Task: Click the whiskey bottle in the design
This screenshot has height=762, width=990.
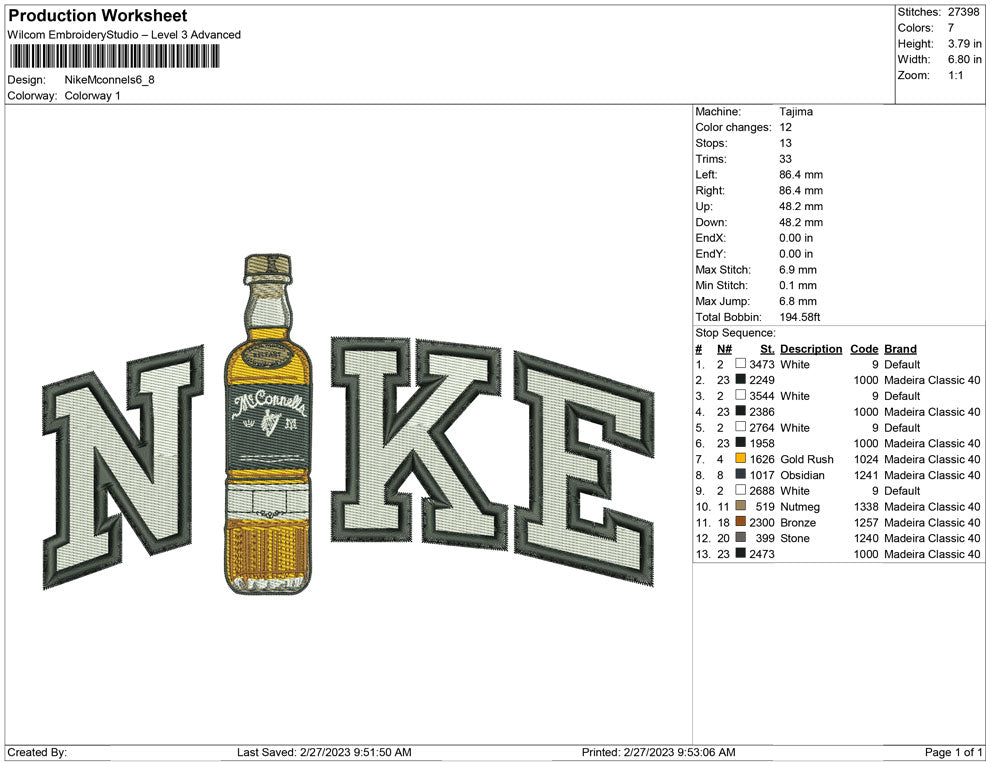Action: pyautogui.click(x=268, y=423)
